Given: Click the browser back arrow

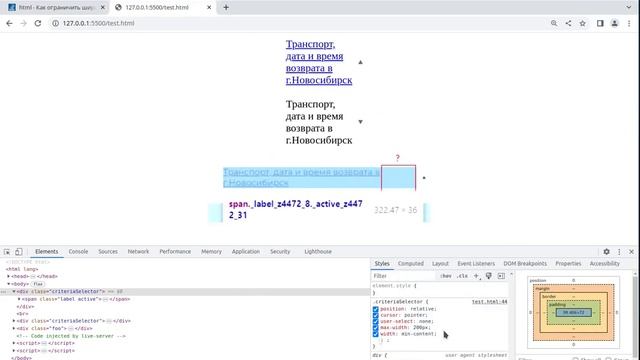Looking at the screenshot, I should coord(9,23).
